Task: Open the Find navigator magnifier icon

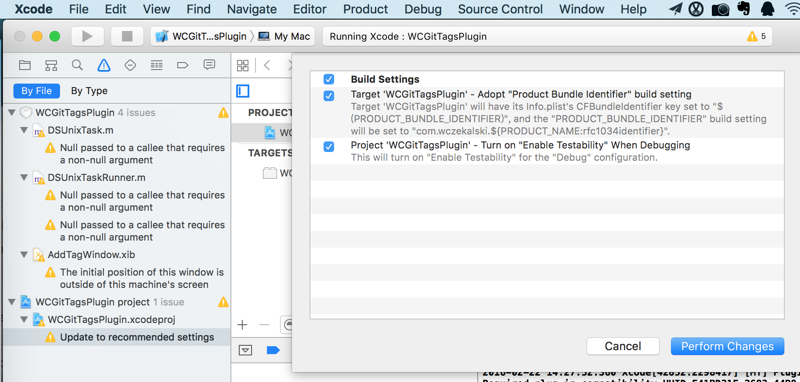Action: 77,65
